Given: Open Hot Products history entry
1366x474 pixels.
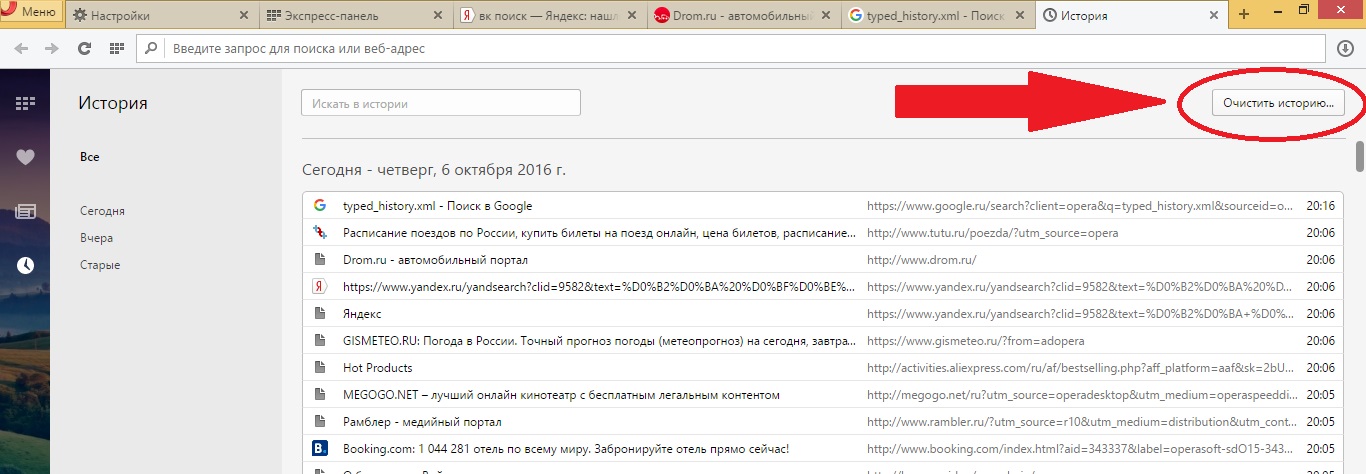Looking at the screenshot, I should pyautogui.click(x=378, y=368).
